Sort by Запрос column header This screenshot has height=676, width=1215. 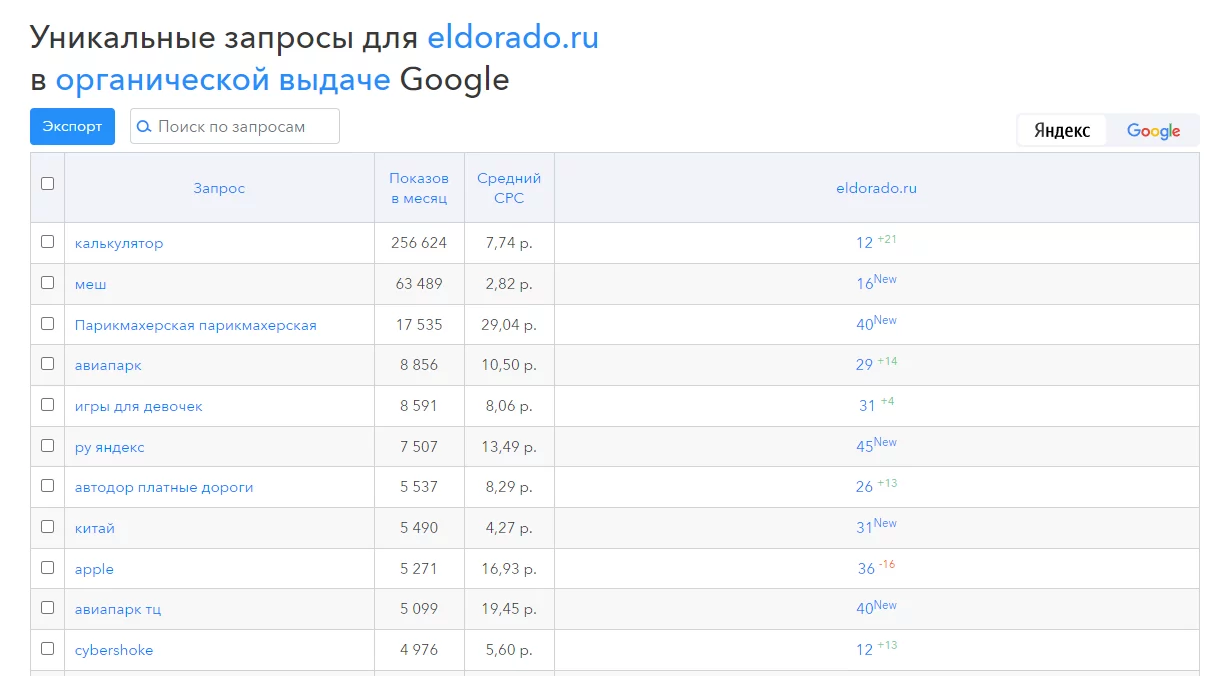(219, 188)
